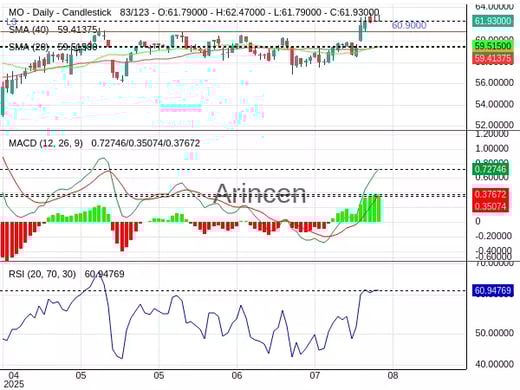
Task: Select the SMA (40) indicator label
Action: pyautogui.click(x=29, y=30)
